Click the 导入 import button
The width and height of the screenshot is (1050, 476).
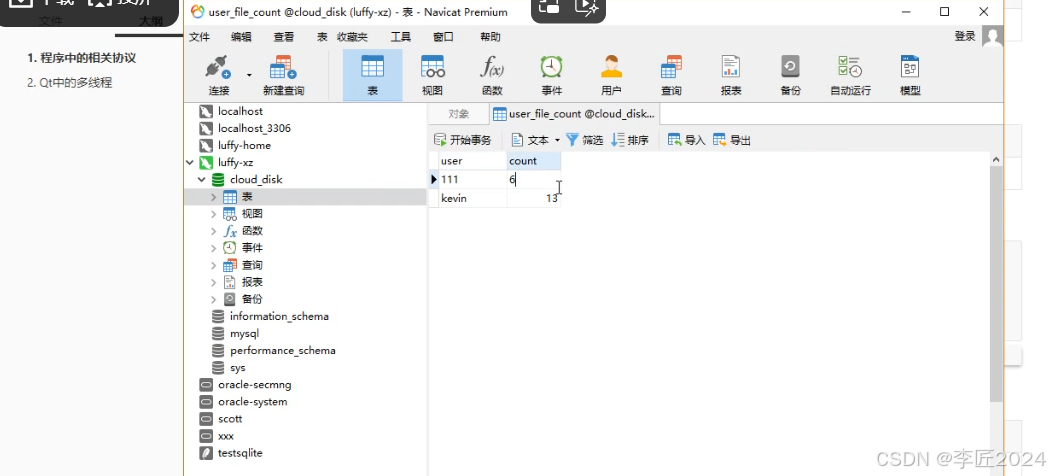tap(687, 140)
